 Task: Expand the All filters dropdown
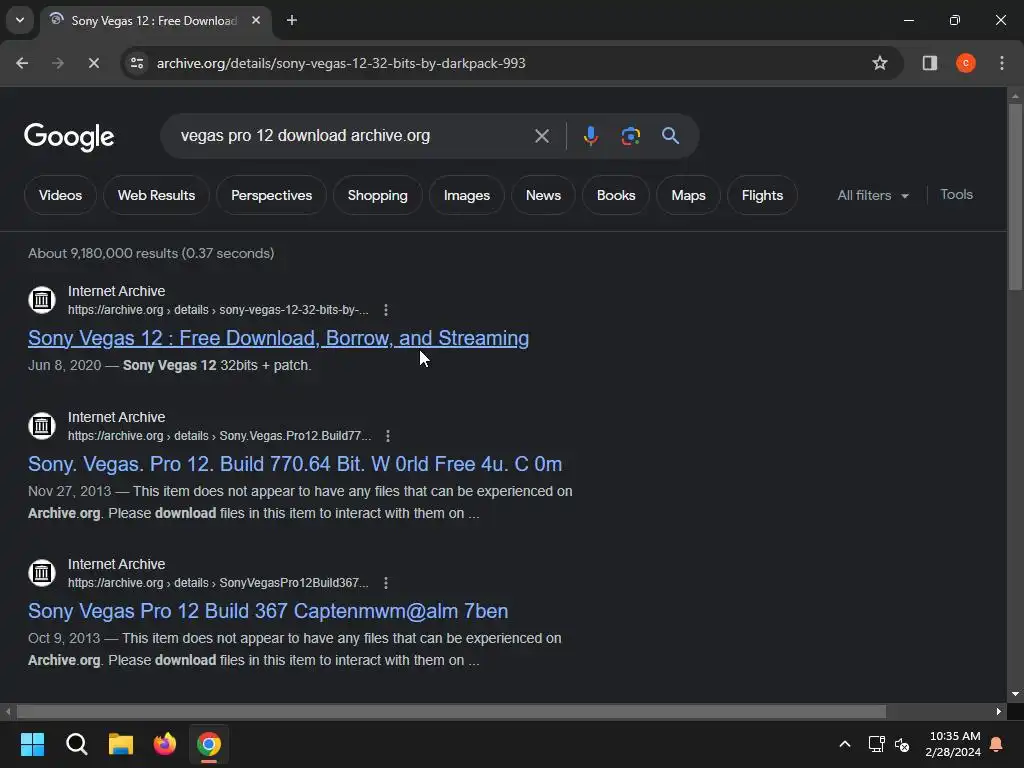[872, 195]
